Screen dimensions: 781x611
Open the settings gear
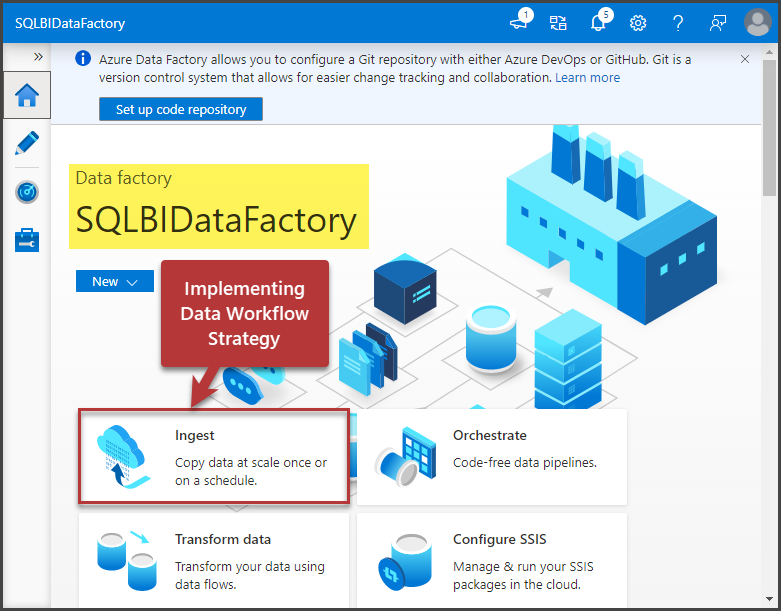tap(638, 23)
